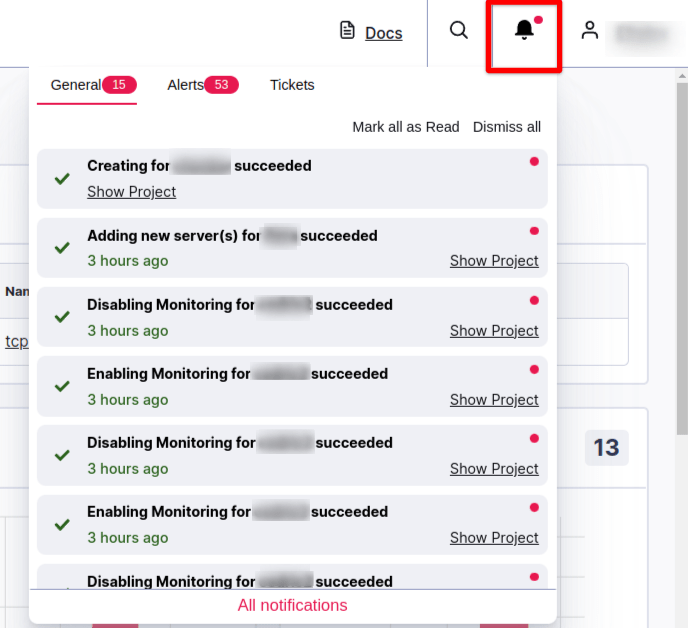688x628 pixels.
Task: Click the notification bell icon
Action: click(524, 32)
